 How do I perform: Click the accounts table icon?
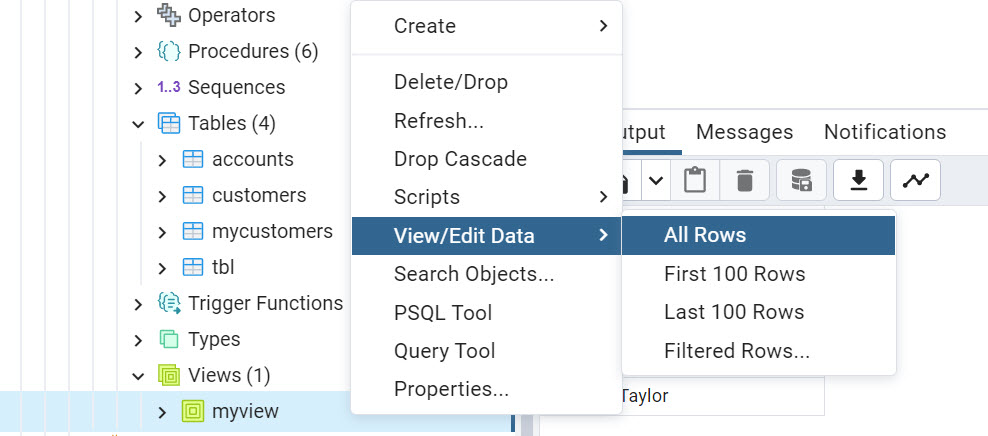click(193, 159)
